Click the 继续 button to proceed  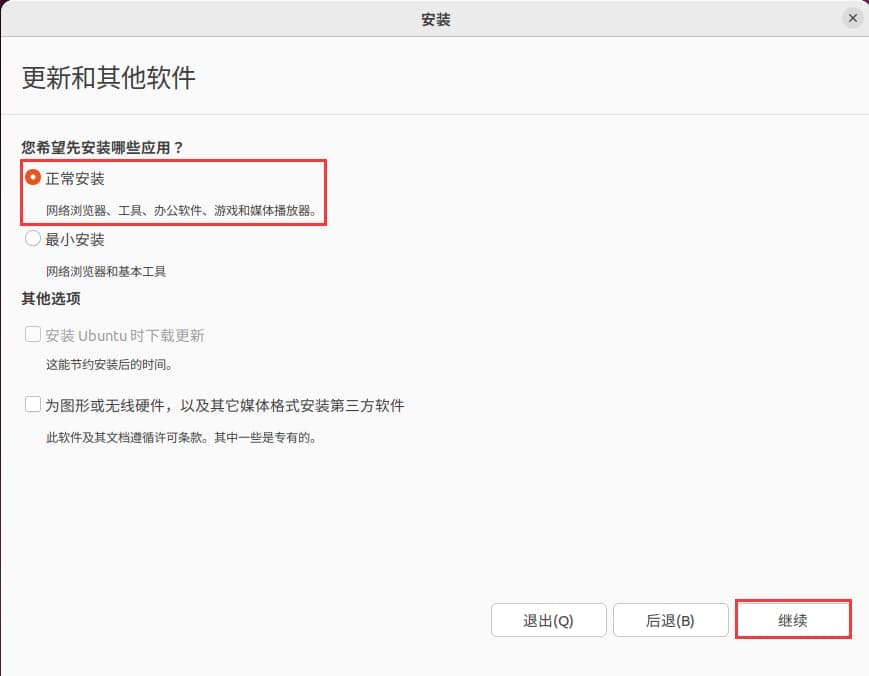click(793, 620)
